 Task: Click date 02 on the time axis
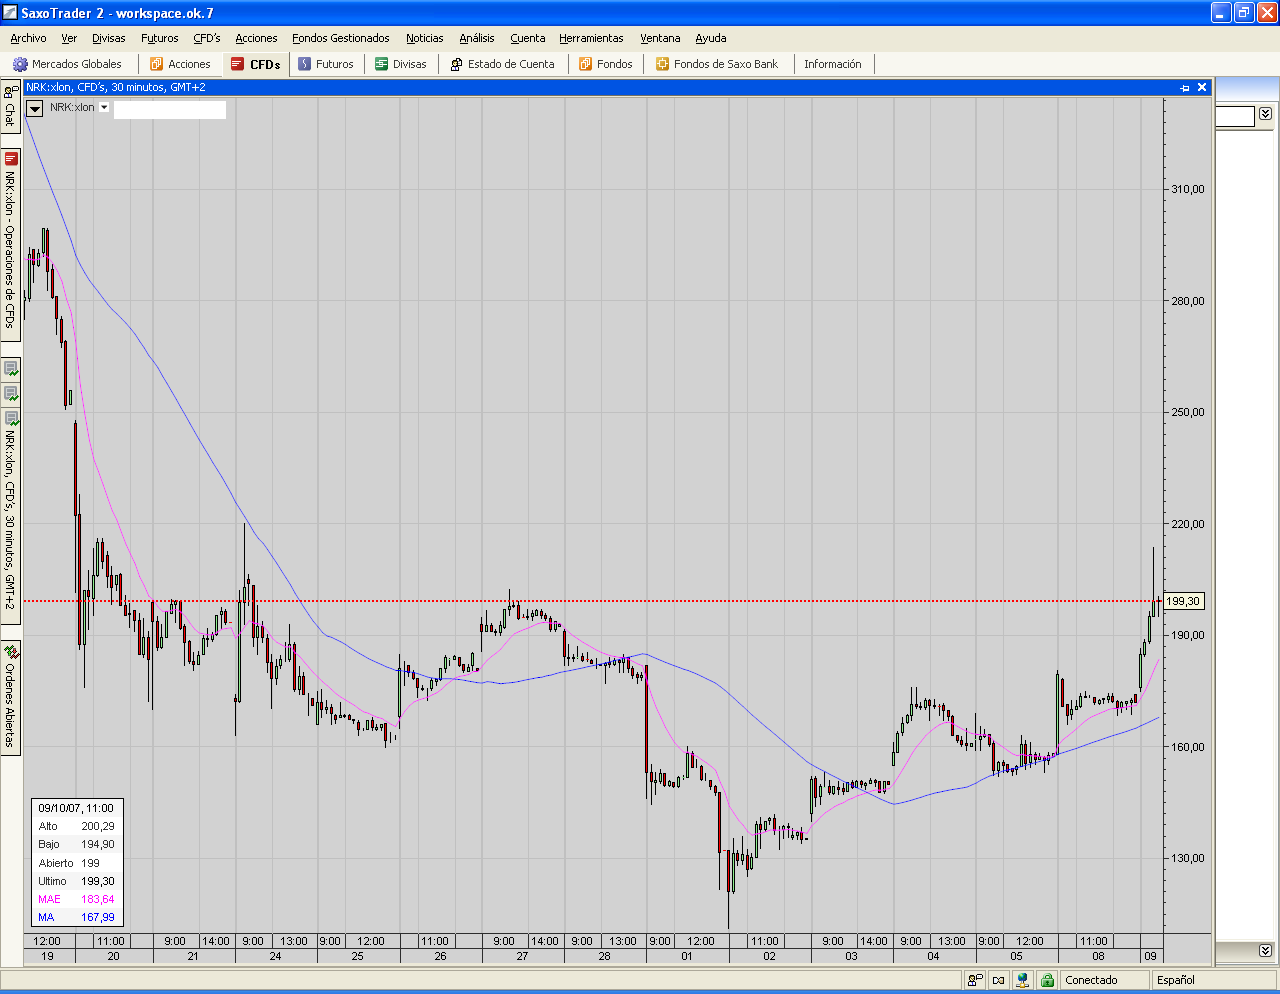point(769,956)
